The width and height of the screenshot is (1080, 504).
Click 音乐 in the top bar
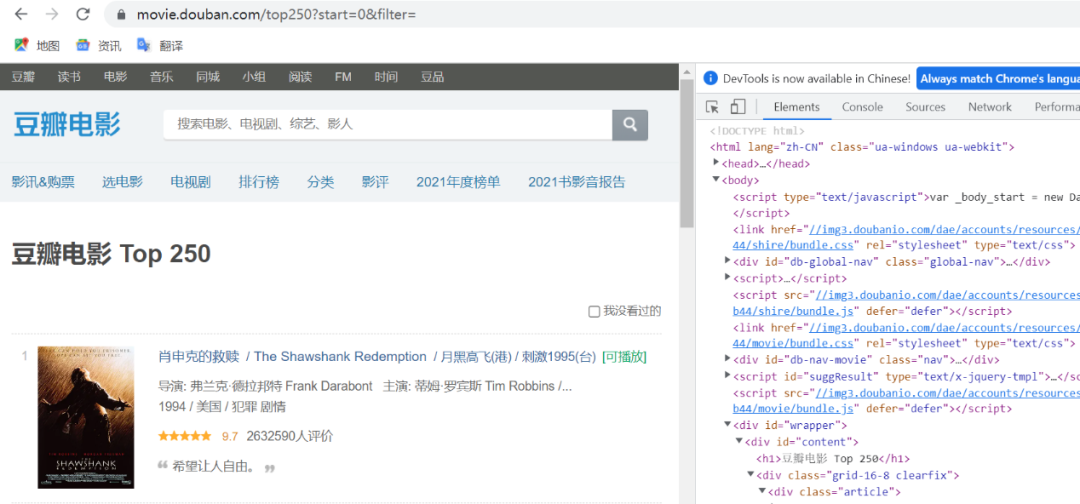pos(162,77)
